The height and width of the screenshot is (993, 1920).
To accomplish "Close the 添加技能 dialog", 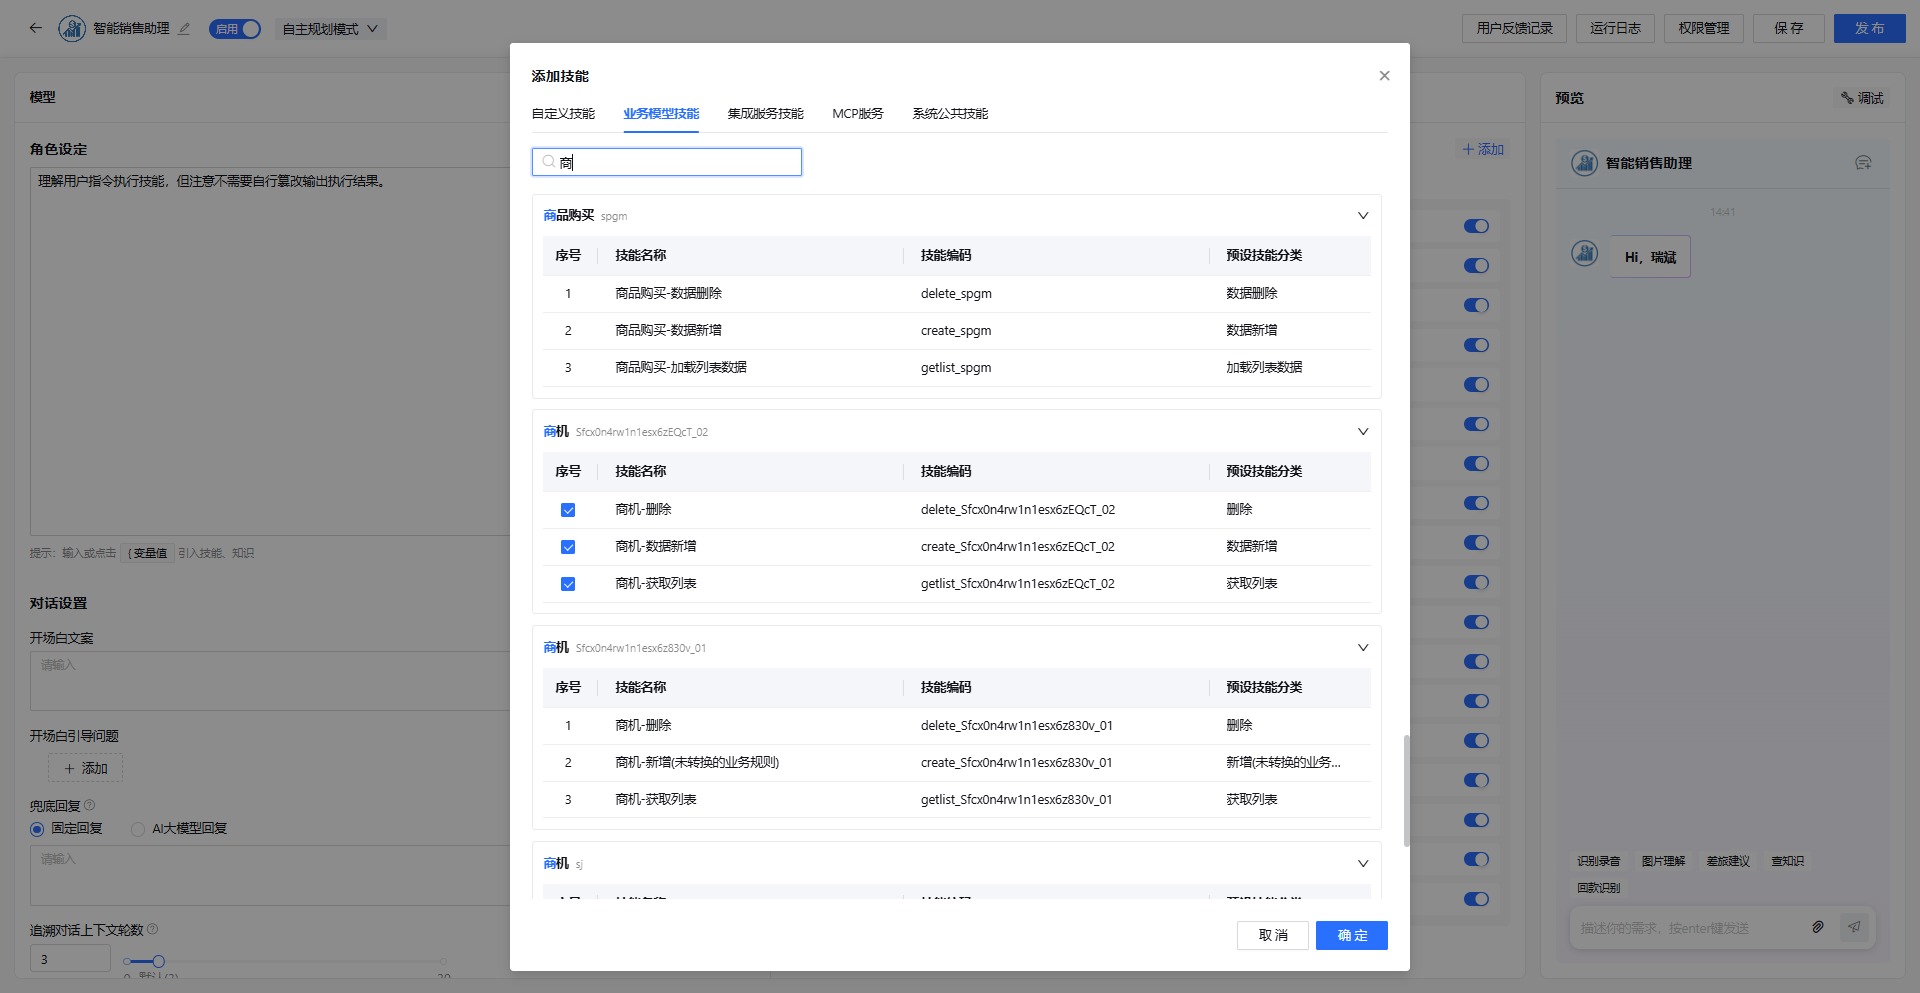I will pyautogui.click(x=1384, y=76).
